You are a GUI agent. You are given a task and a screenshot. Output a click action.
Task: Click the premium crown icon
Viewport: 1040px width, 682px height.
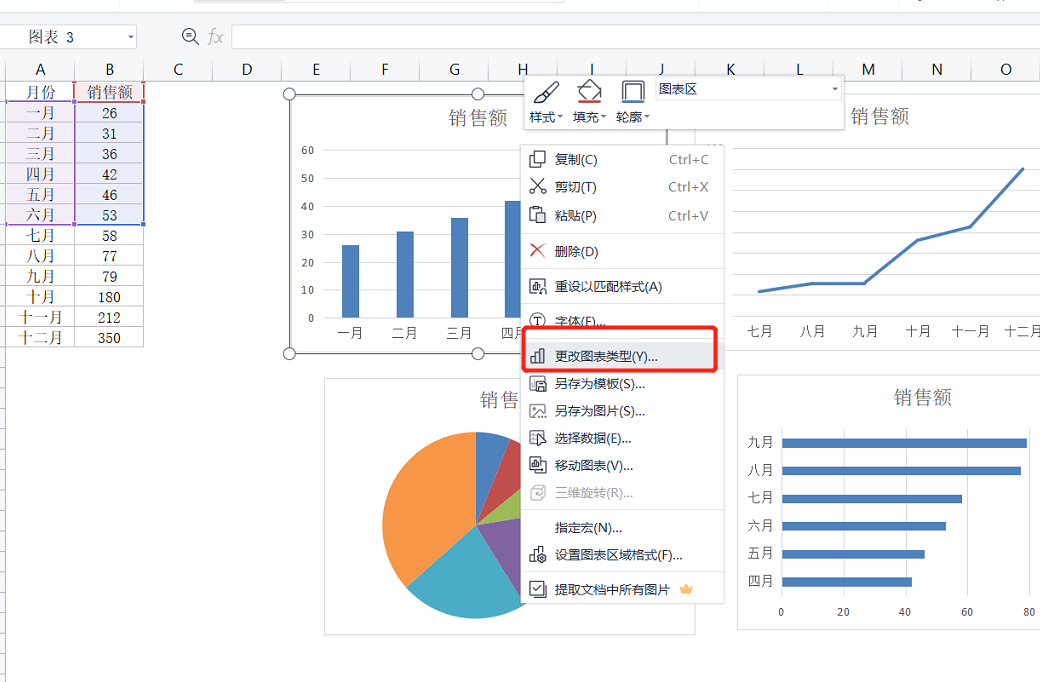[686, 589]
